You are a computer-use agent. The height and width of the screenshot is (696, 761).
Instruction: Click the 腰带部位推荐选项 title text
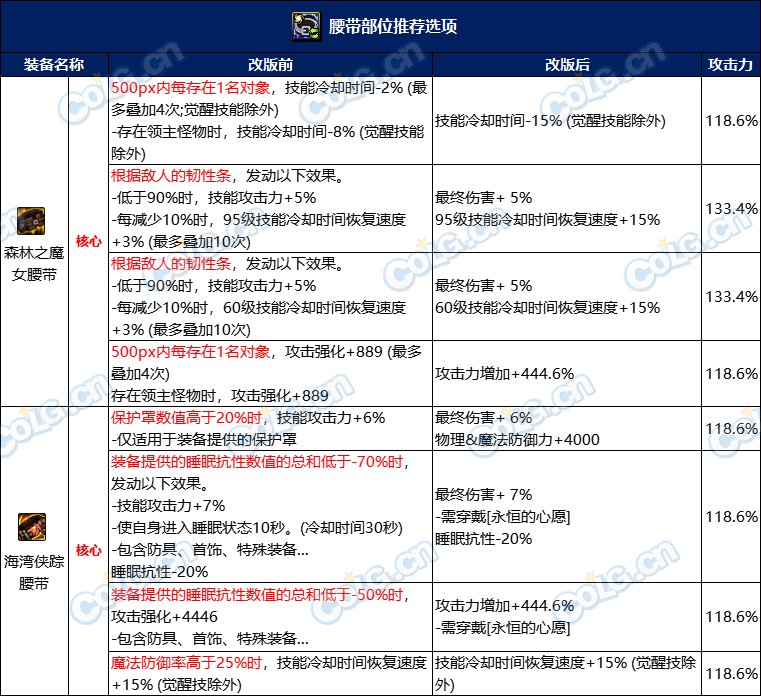click(393, 26)
